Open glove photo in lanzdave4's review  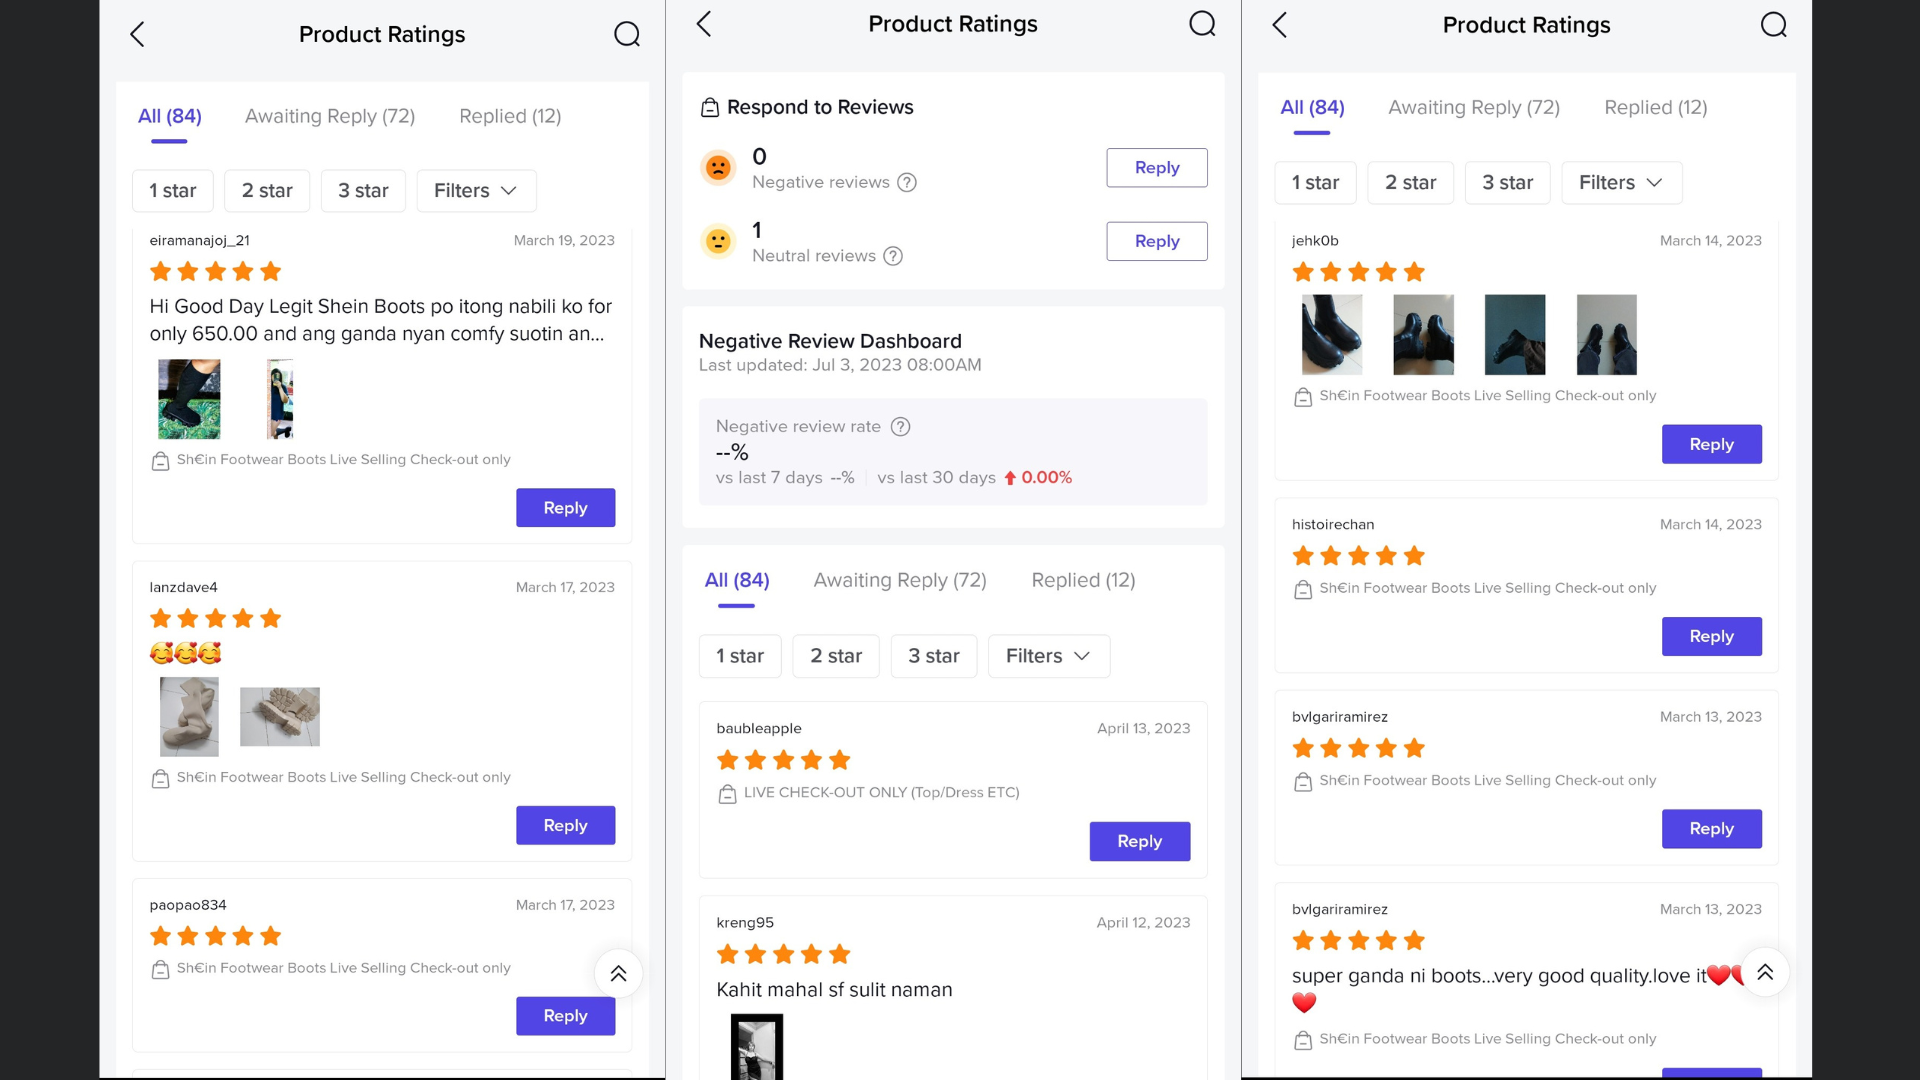[x=280, y=716]
